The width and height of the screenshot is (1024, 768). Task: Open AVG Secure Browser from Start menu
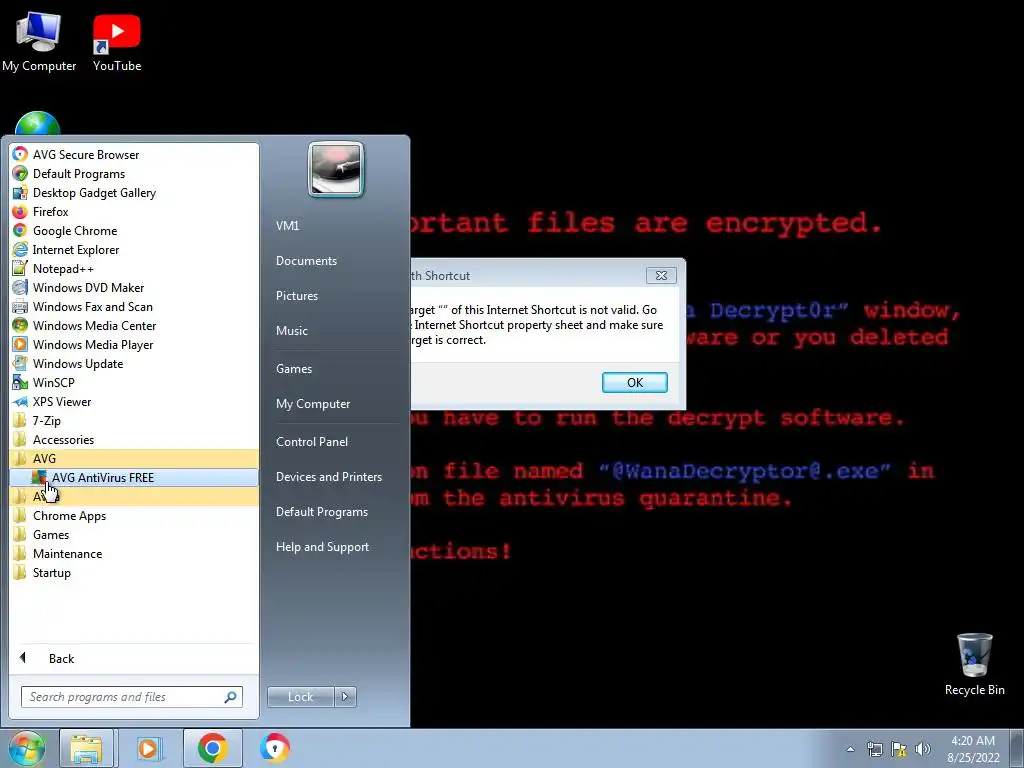pos(134,155)
